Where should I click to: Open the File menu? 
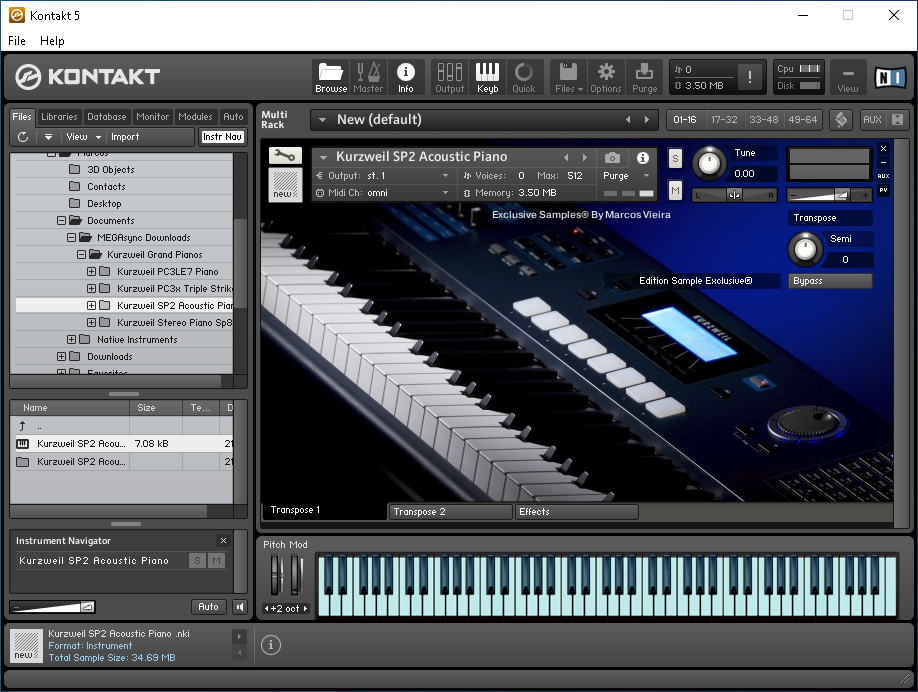[17, 41]
